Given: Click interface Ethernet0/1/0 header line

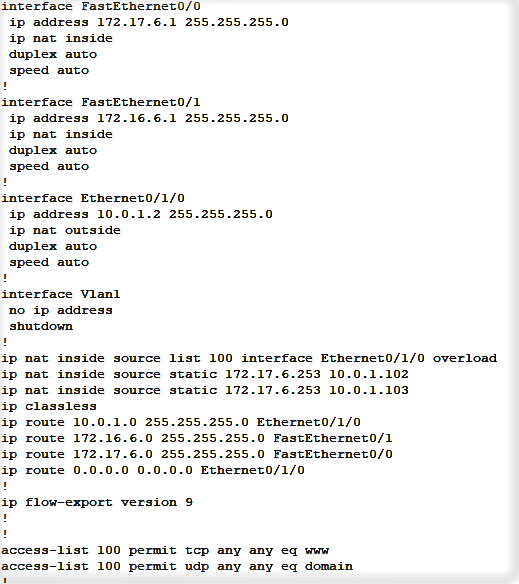Looking at the screenshot, I should pyautogui.click(x=93, y=198).
